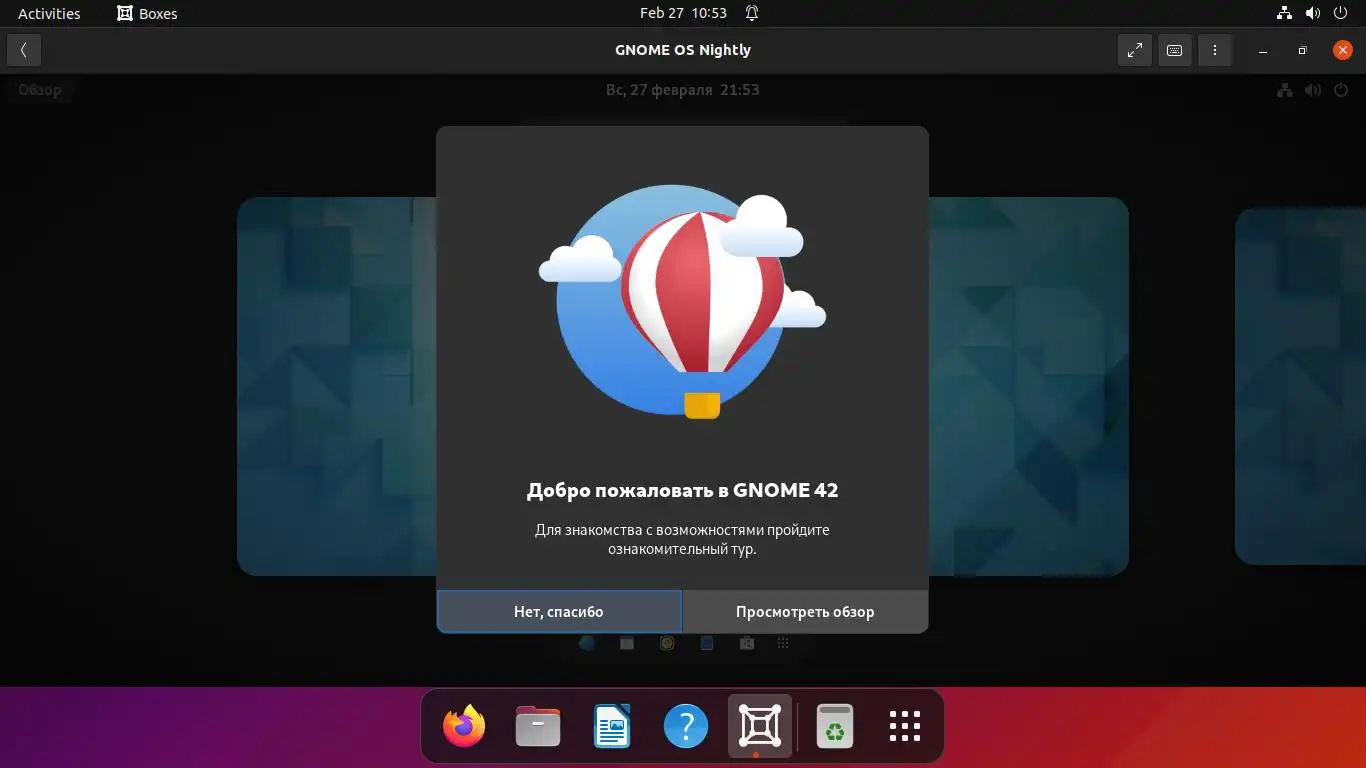Open Files manager from the dock
Viewport: 1366px width, 768px height.
click(x=538, y=726)
